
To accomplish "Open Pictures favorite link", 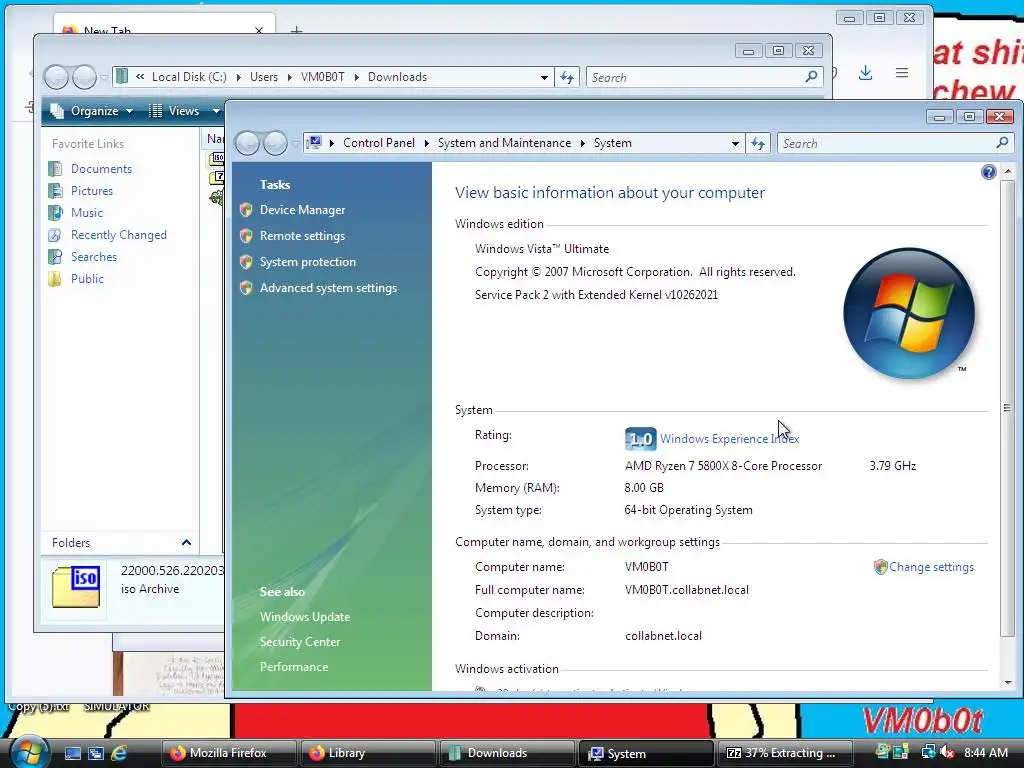I will tap(91, 191).
